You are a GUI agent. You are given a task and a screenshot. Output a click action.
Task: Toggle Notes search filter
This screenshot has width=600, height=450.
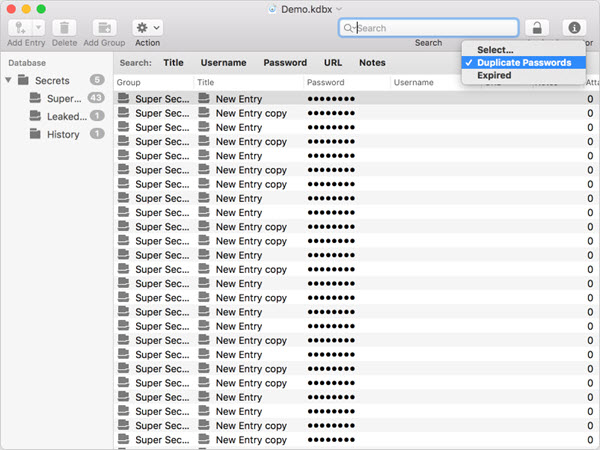(372, 63)
